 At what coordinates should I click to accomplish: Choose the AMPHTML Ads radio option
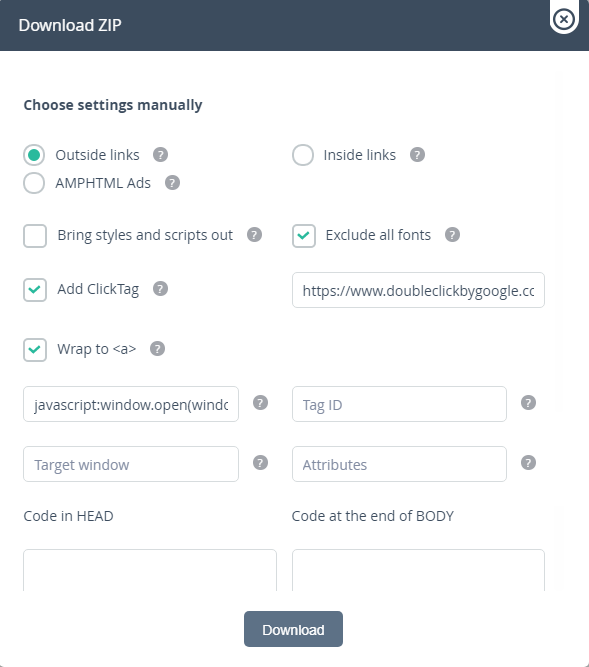[x=34, y=183]
